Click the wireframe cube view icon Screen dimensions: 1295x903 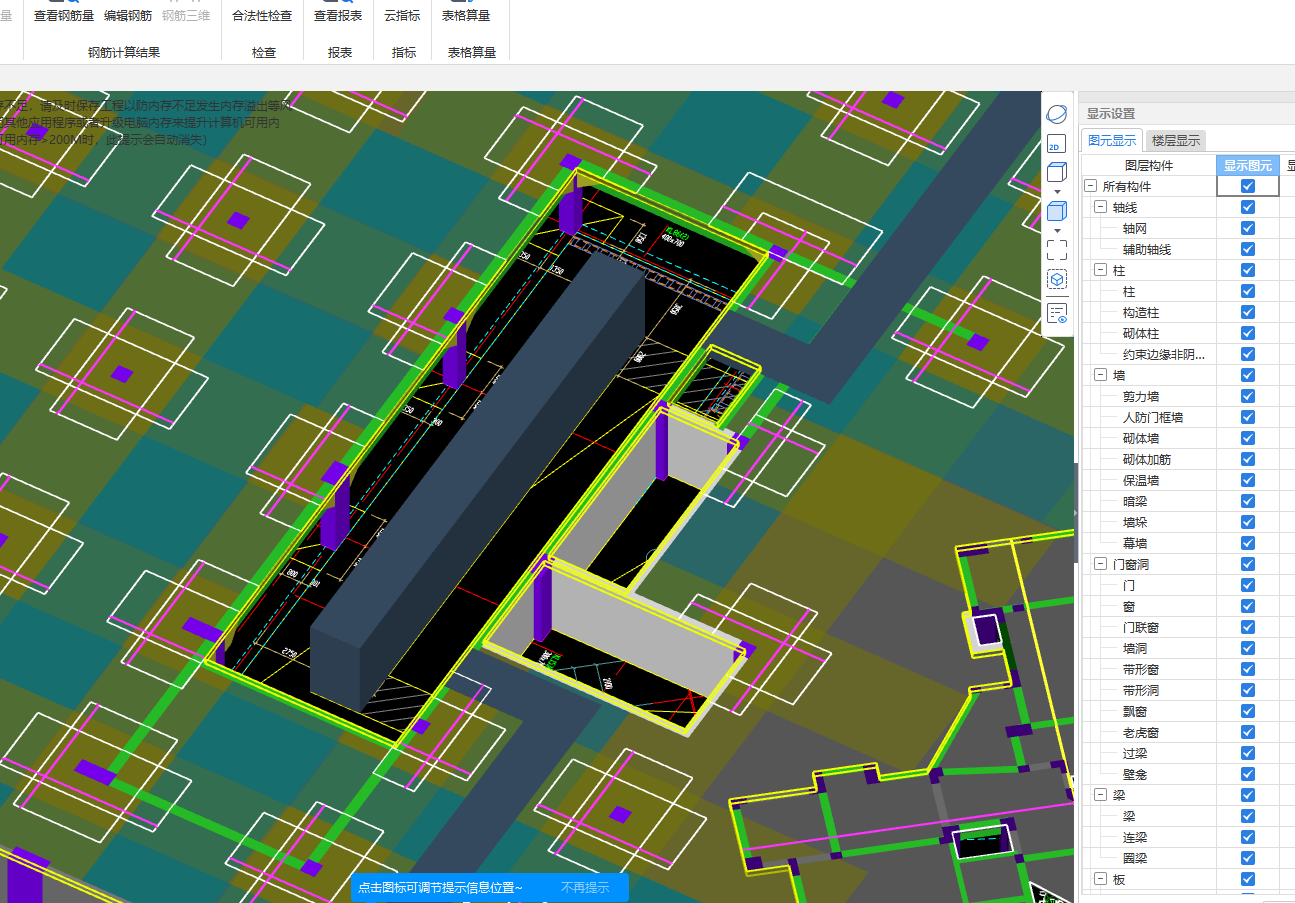coord(1056,172)
